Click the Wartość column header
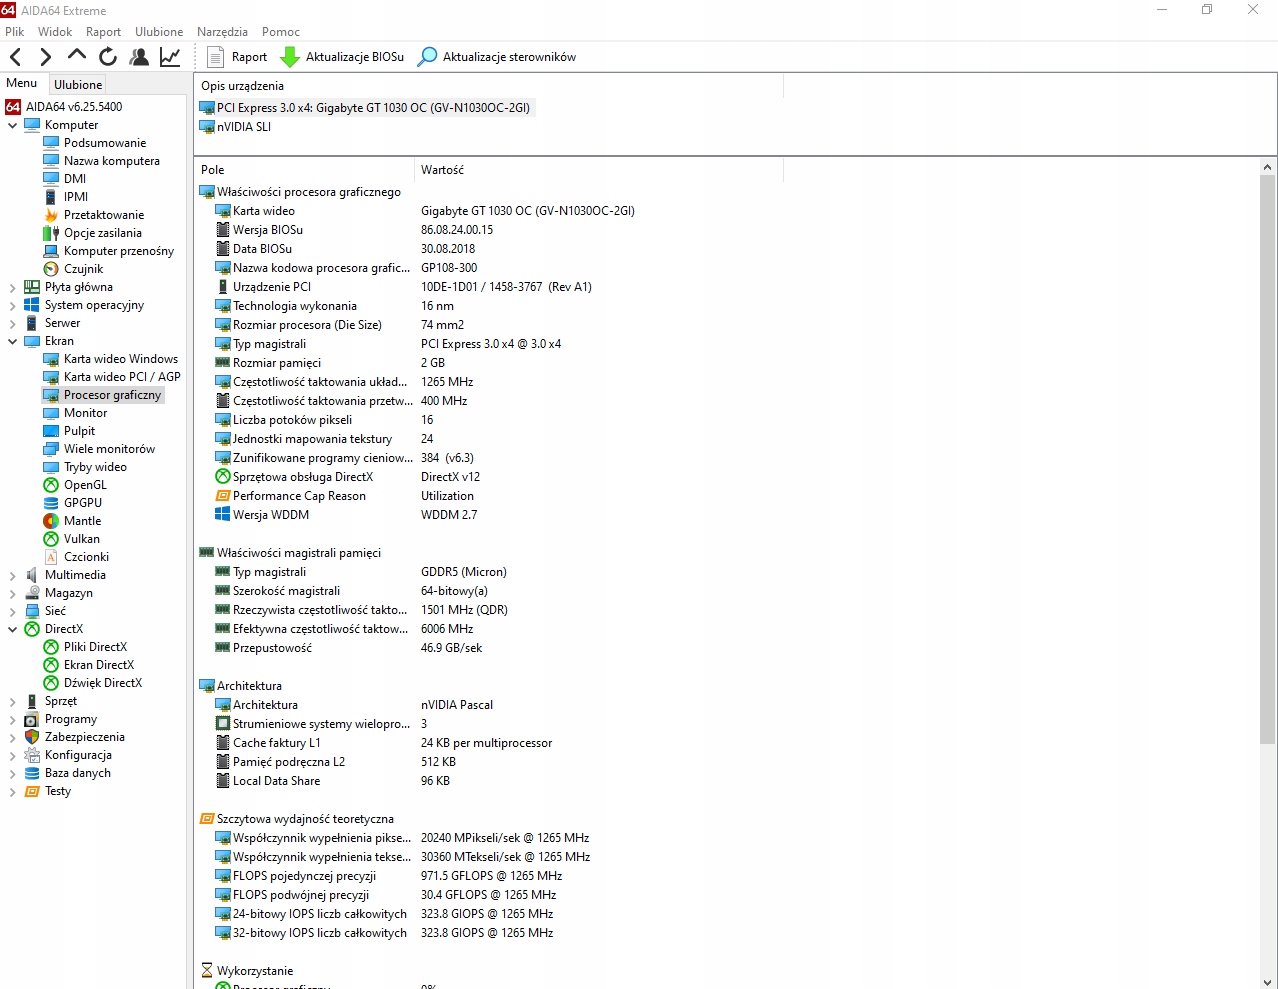Viewport: 1278px width, 989px height. [598, 170]
